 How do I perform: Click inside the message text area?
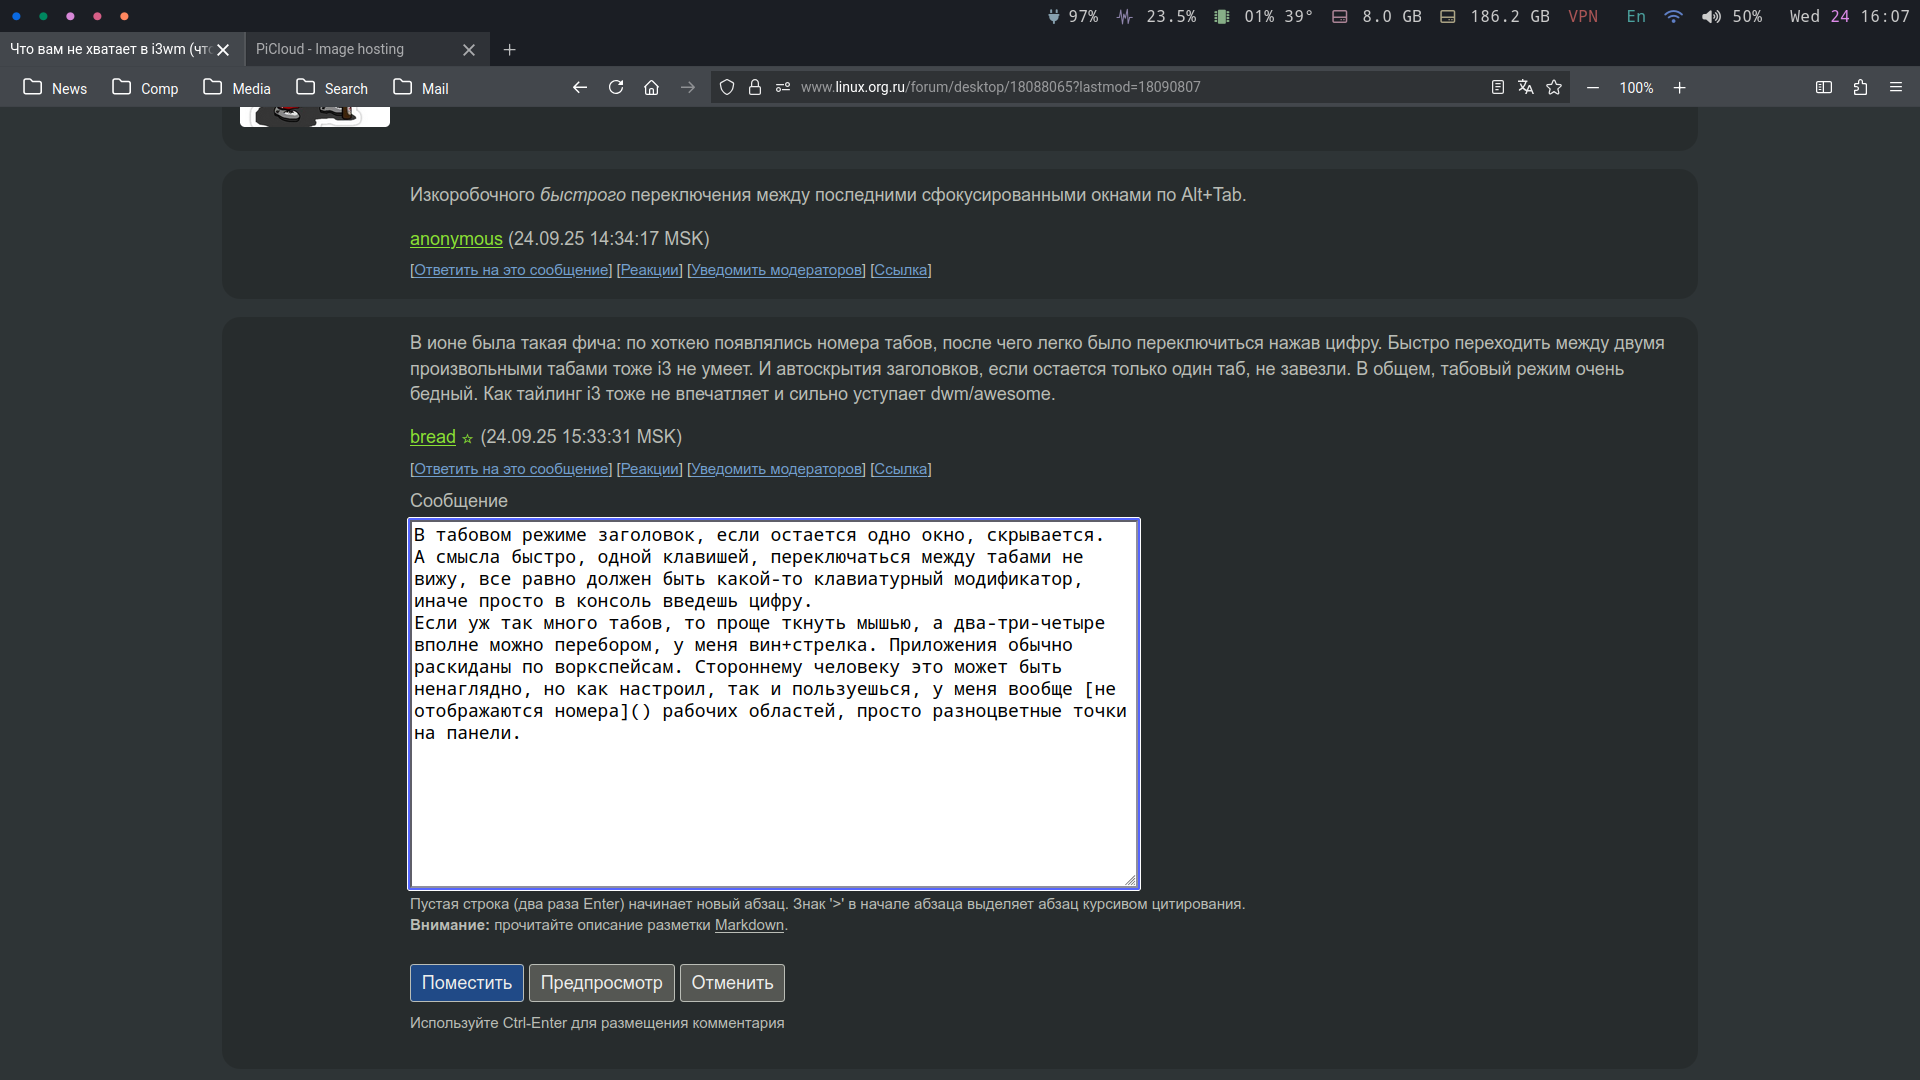click(773, 800)
